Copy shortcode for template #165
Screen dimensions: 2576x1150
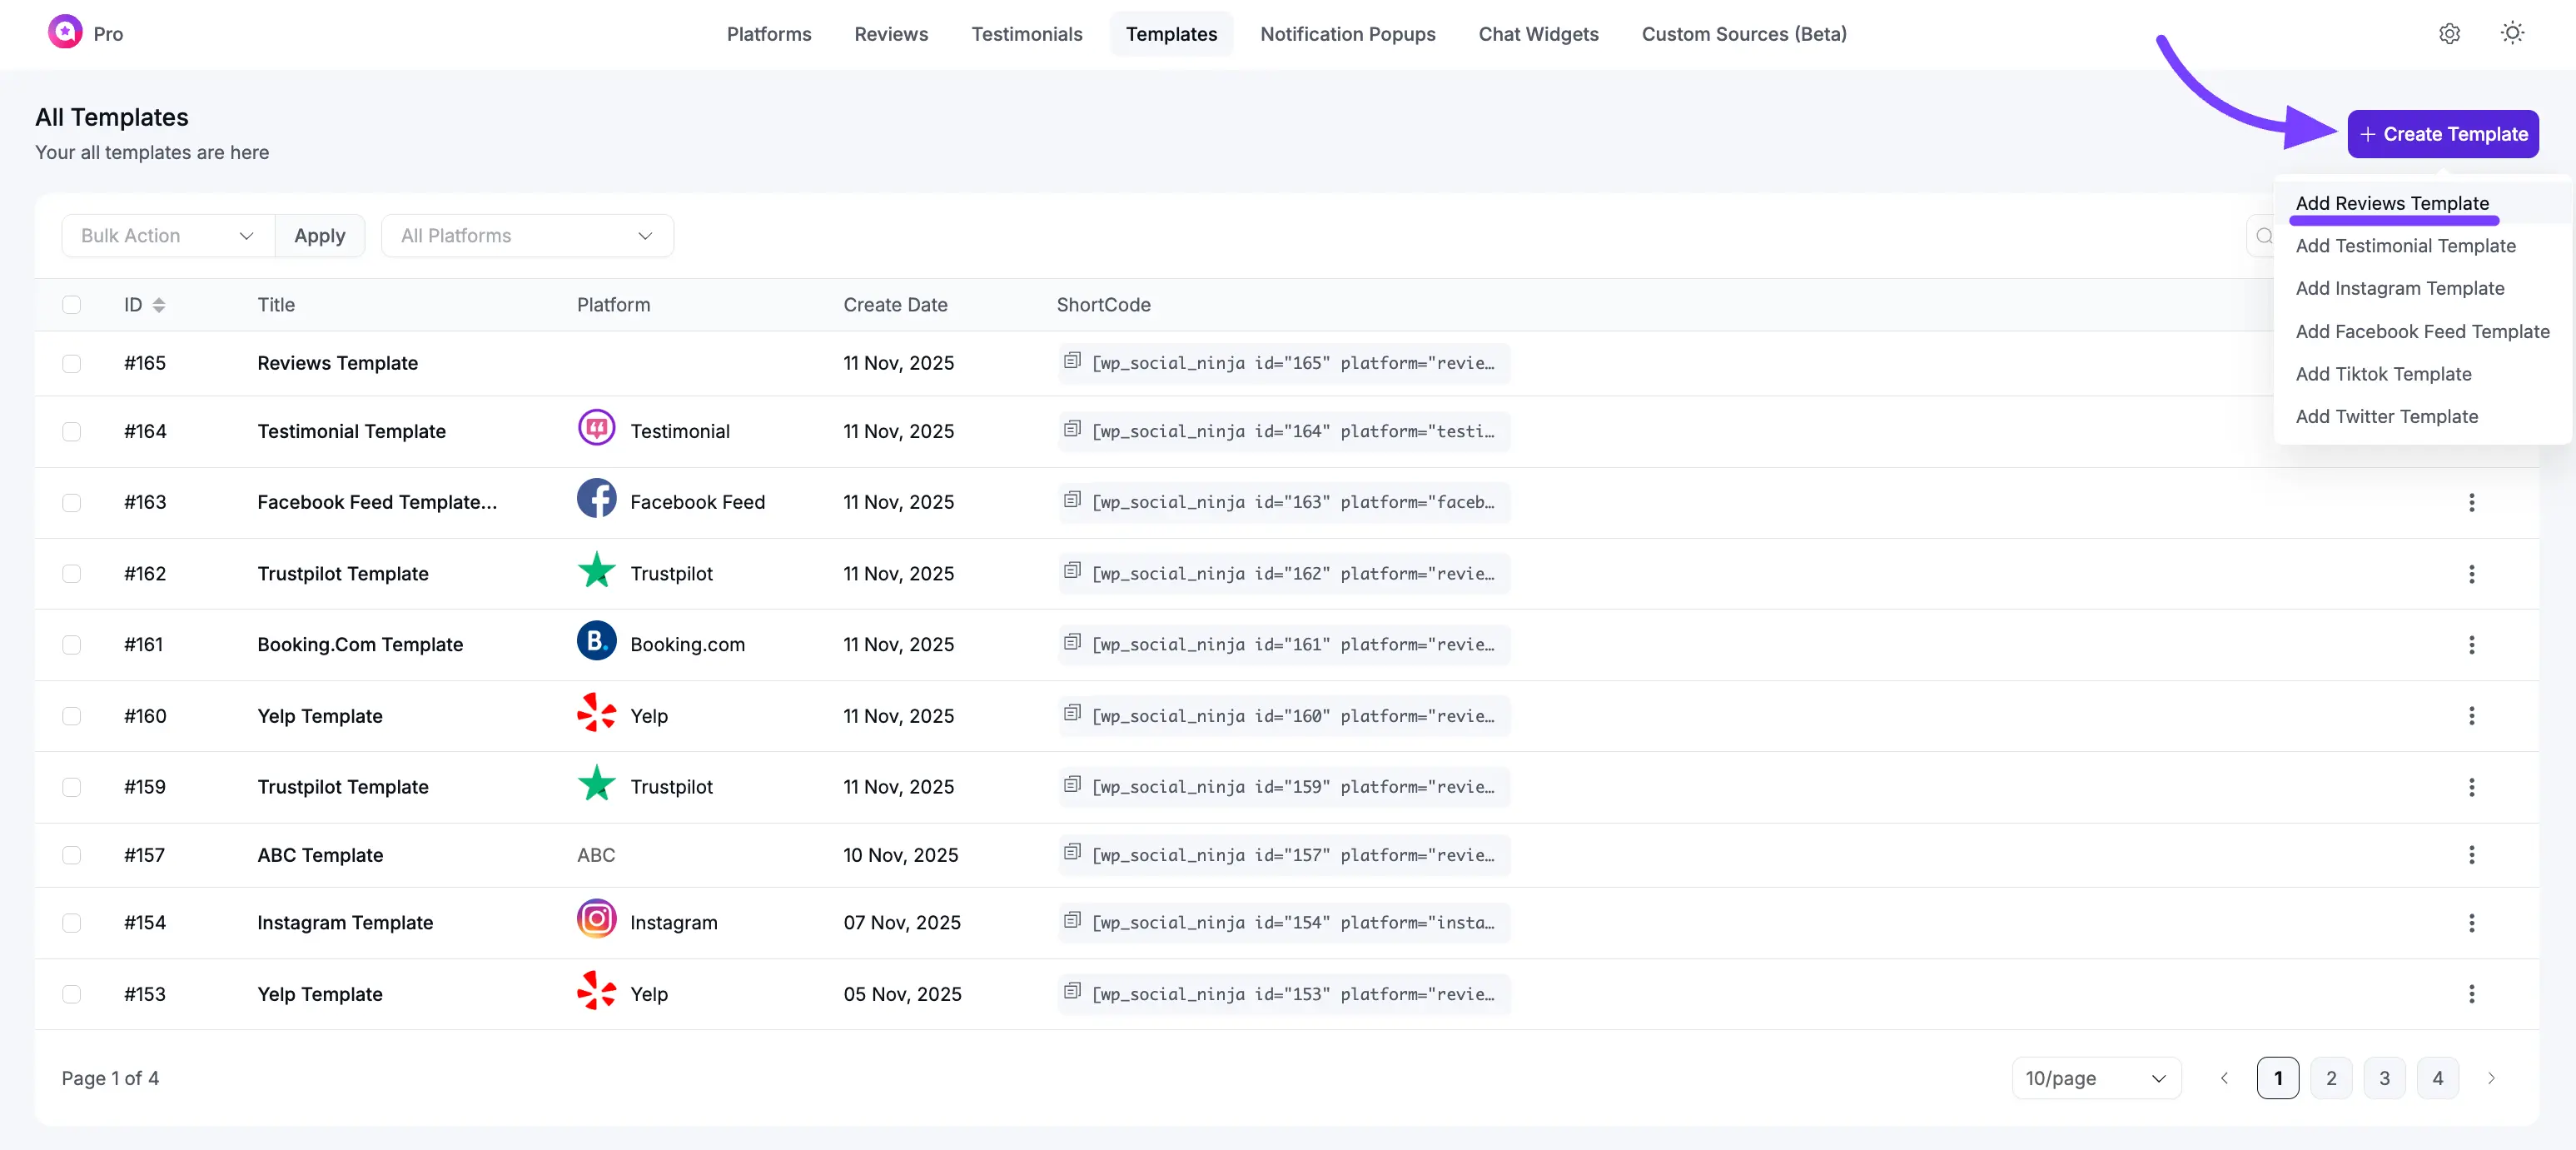coord(1072,361)
